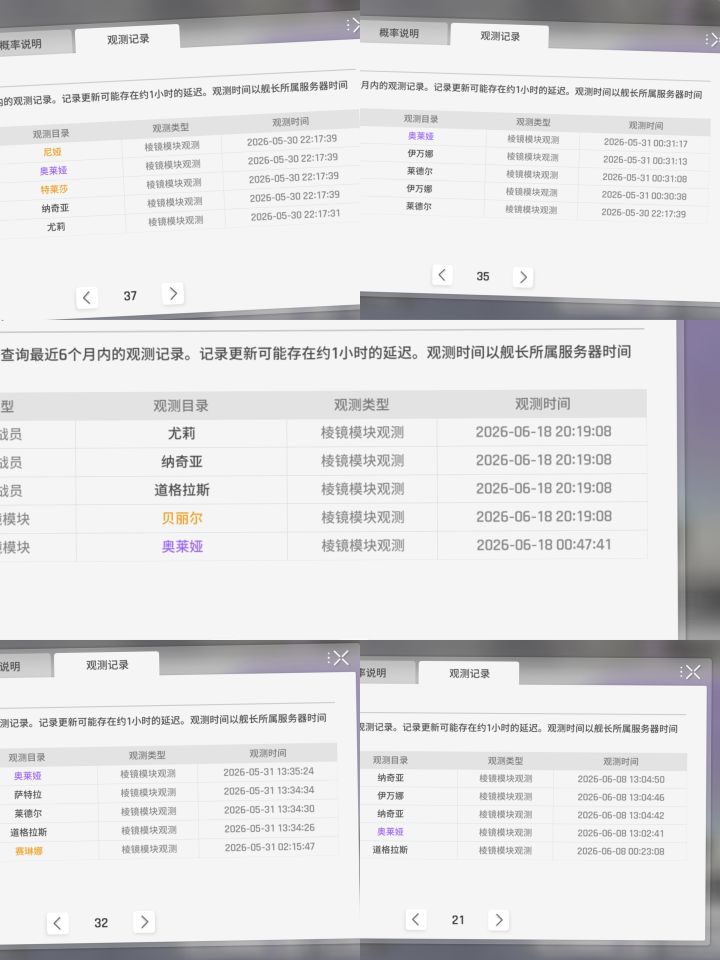The height and width of the screenshot is (960, 720).
Task: Click 尤莉 in the June 18 table
Action: tap(181, 433)
